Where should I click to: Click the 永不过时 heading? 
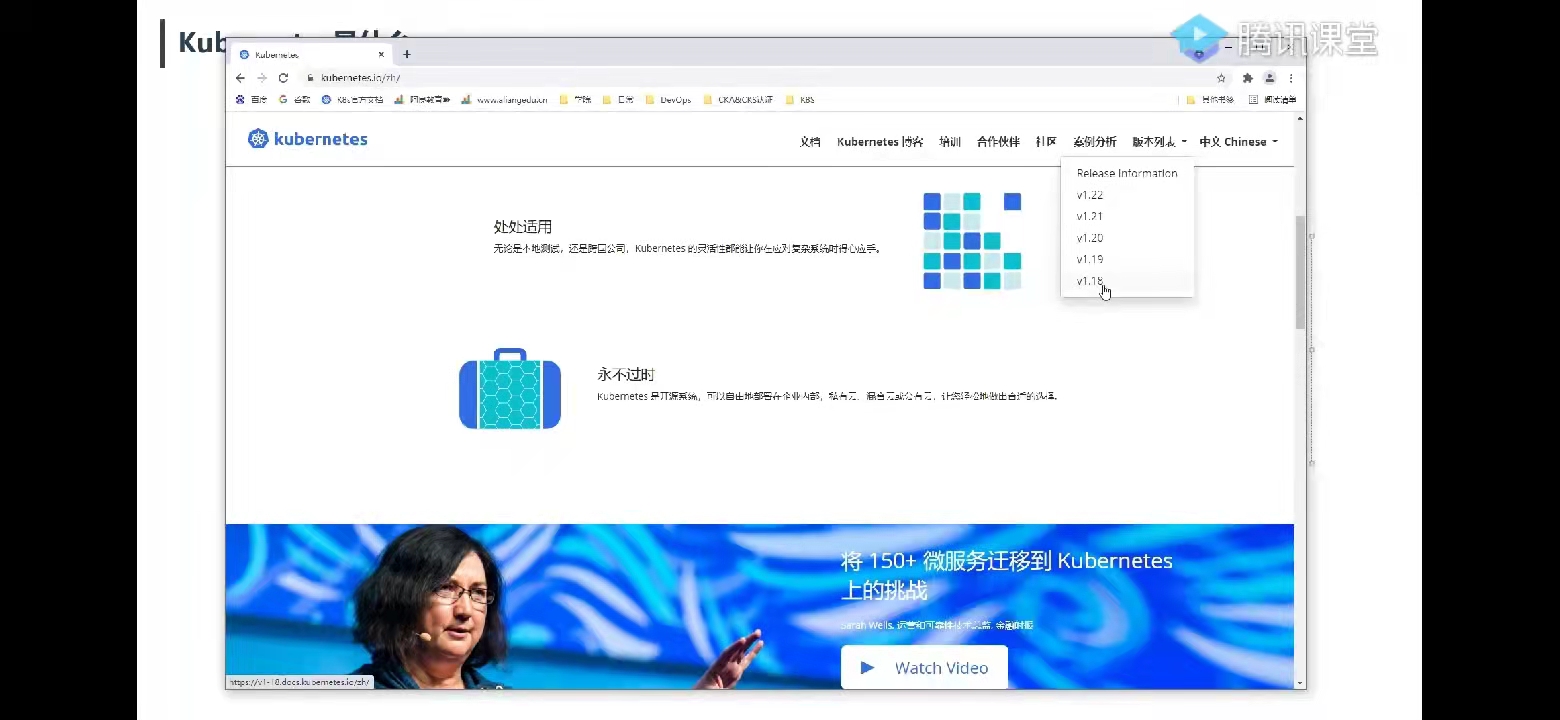(626, 374)
